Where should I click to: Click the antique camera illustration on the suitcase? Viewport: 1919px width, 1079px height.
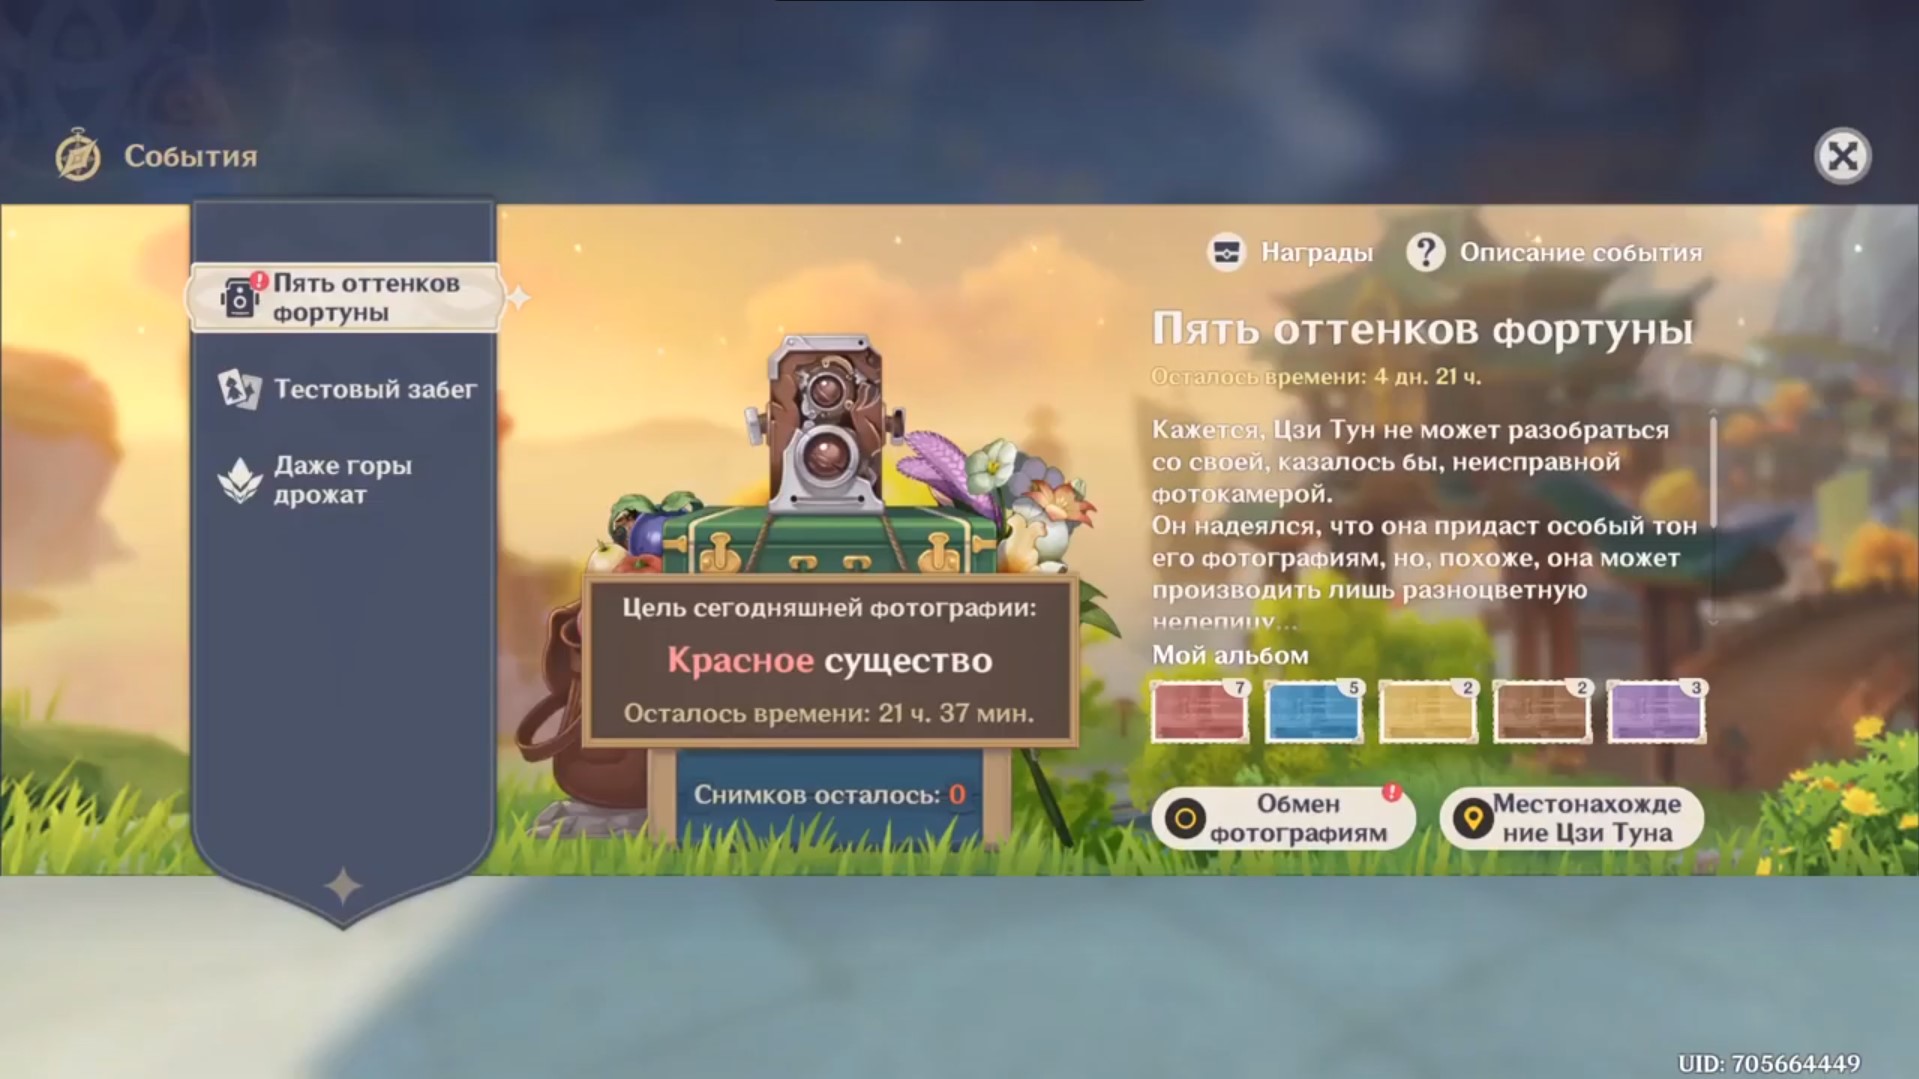coord(824,424)
